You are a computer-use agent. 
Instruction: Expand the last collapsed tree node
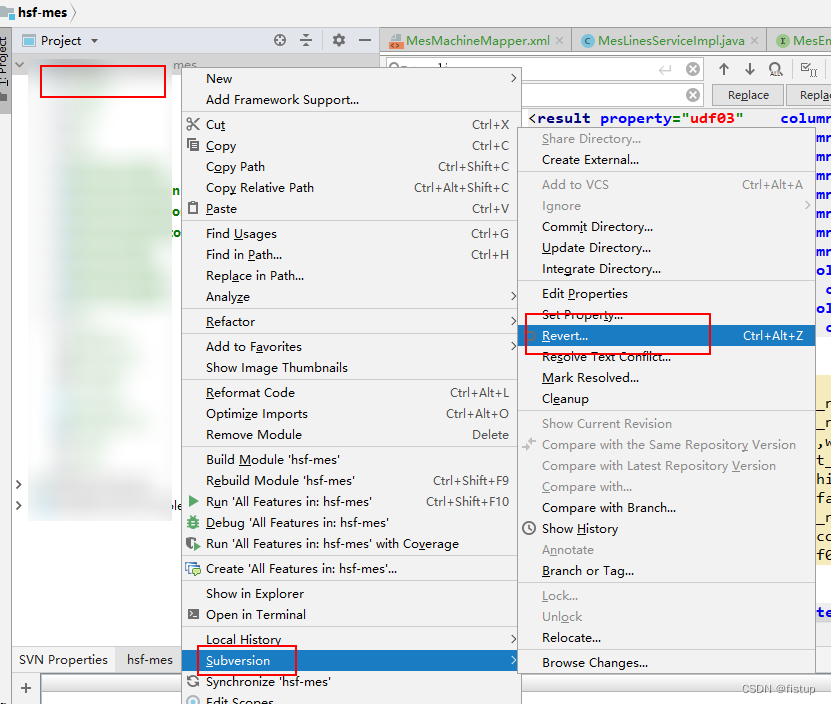click(x=19, y=505)
